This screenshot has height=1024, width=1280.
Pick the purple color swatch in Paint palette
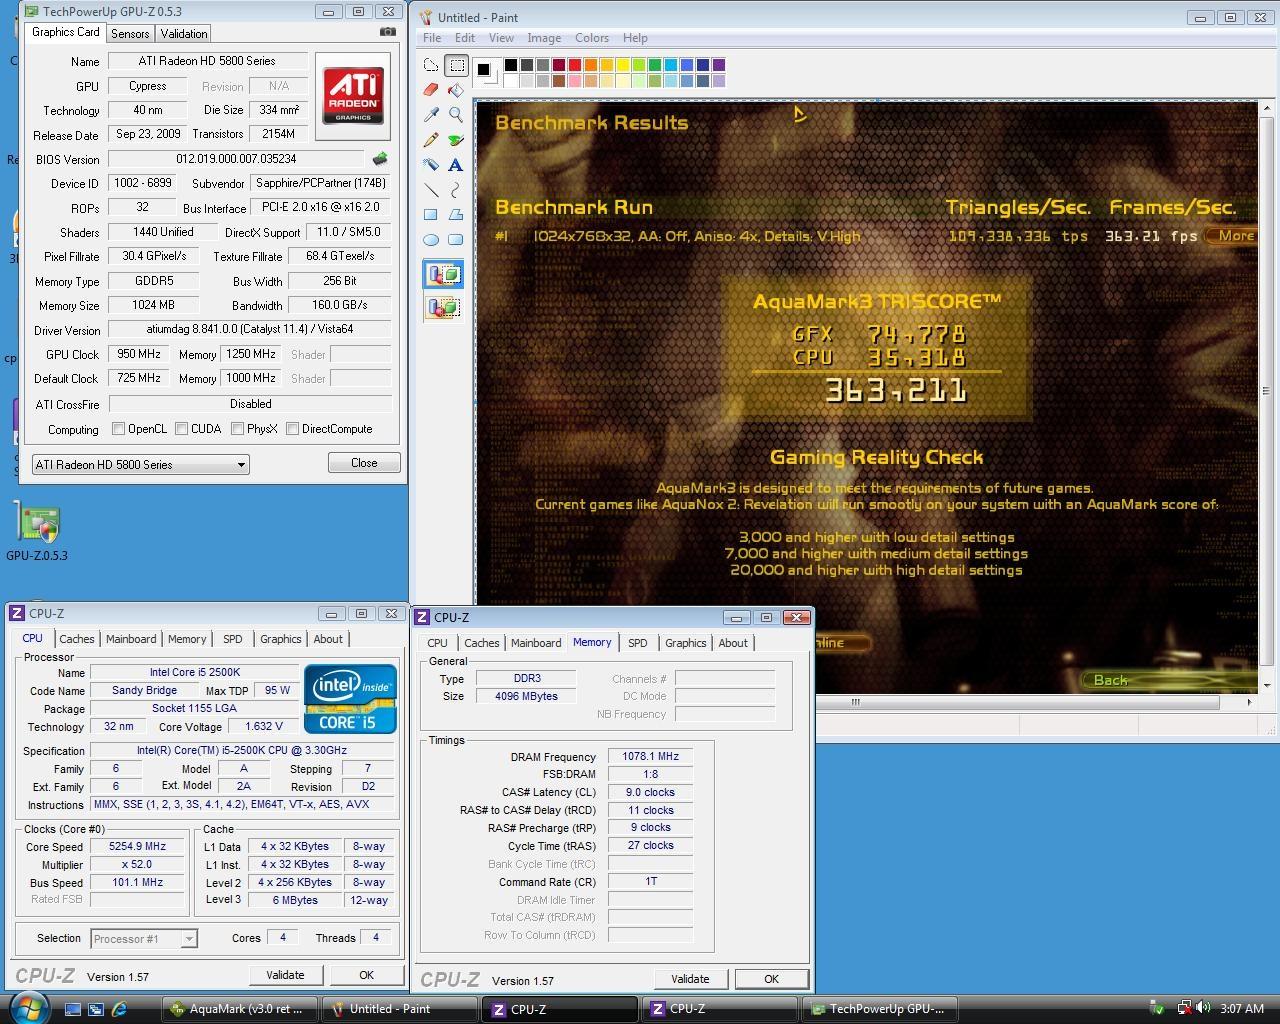pyautogui.click(x=719, y=65)
